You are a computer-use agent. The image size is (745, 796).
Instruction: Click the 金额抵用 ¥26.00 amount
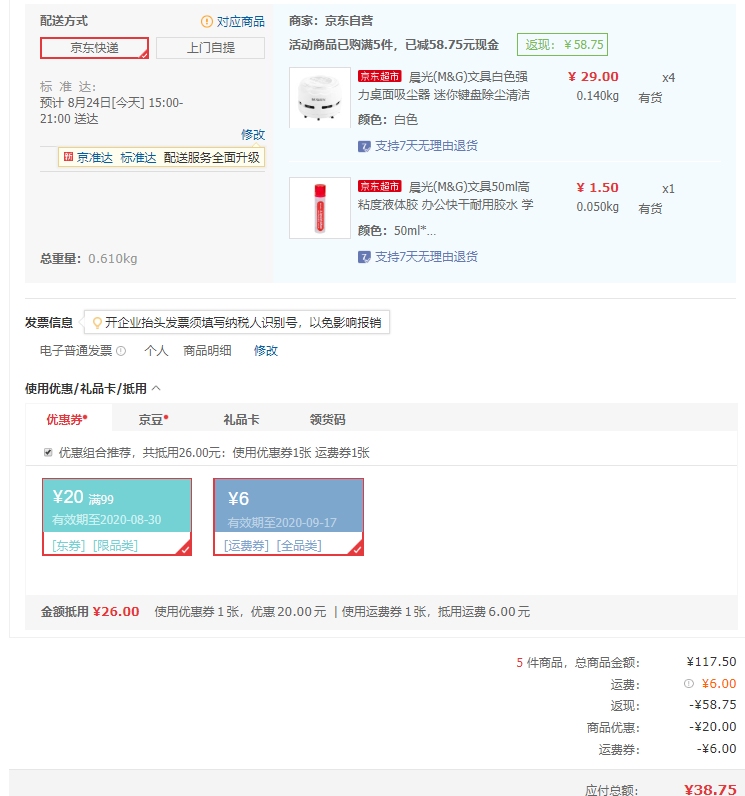[116, 612]
